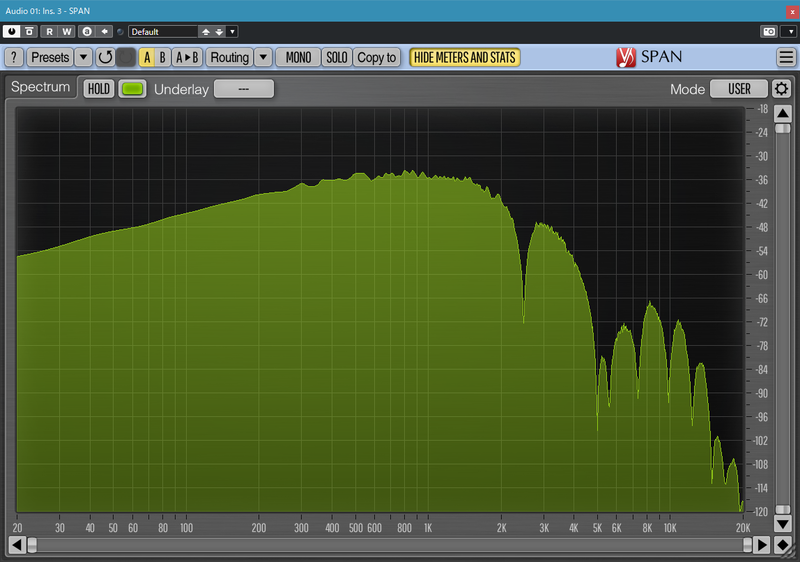This screenshot has width=800, height=562.
Task: Click the bypass effect icon
Action: [29, 32]
